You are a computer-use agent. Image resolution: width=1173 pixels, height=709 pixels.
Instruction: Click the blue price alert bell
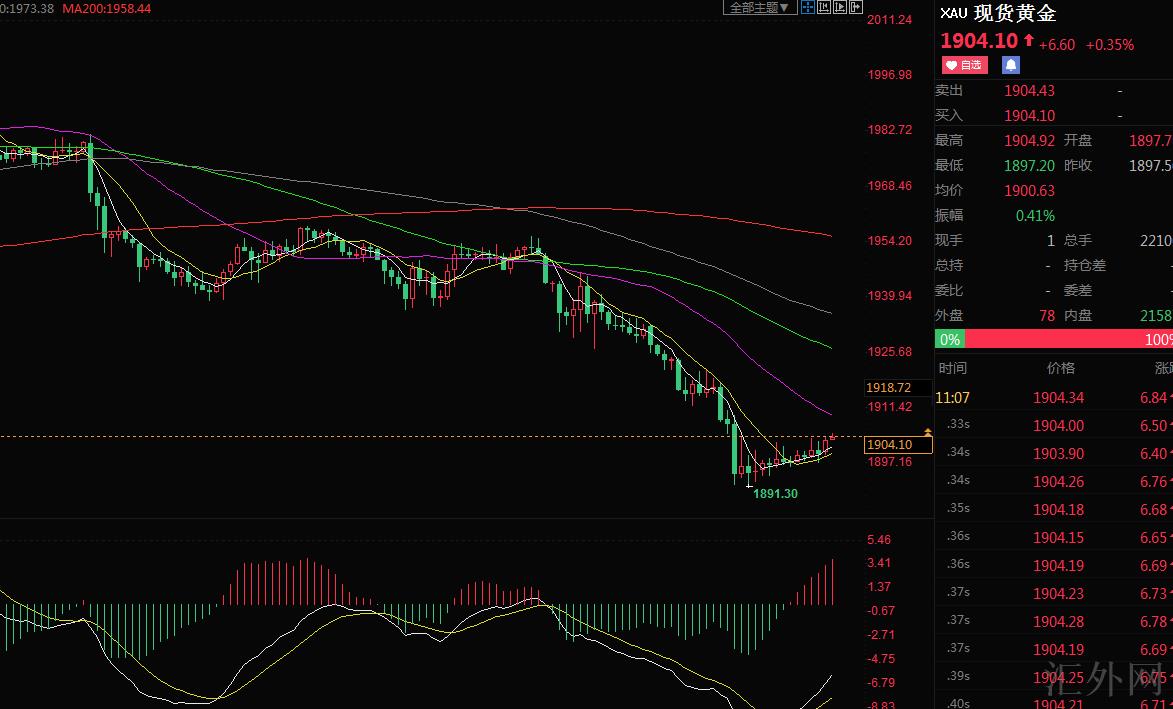pos(1011,65)
